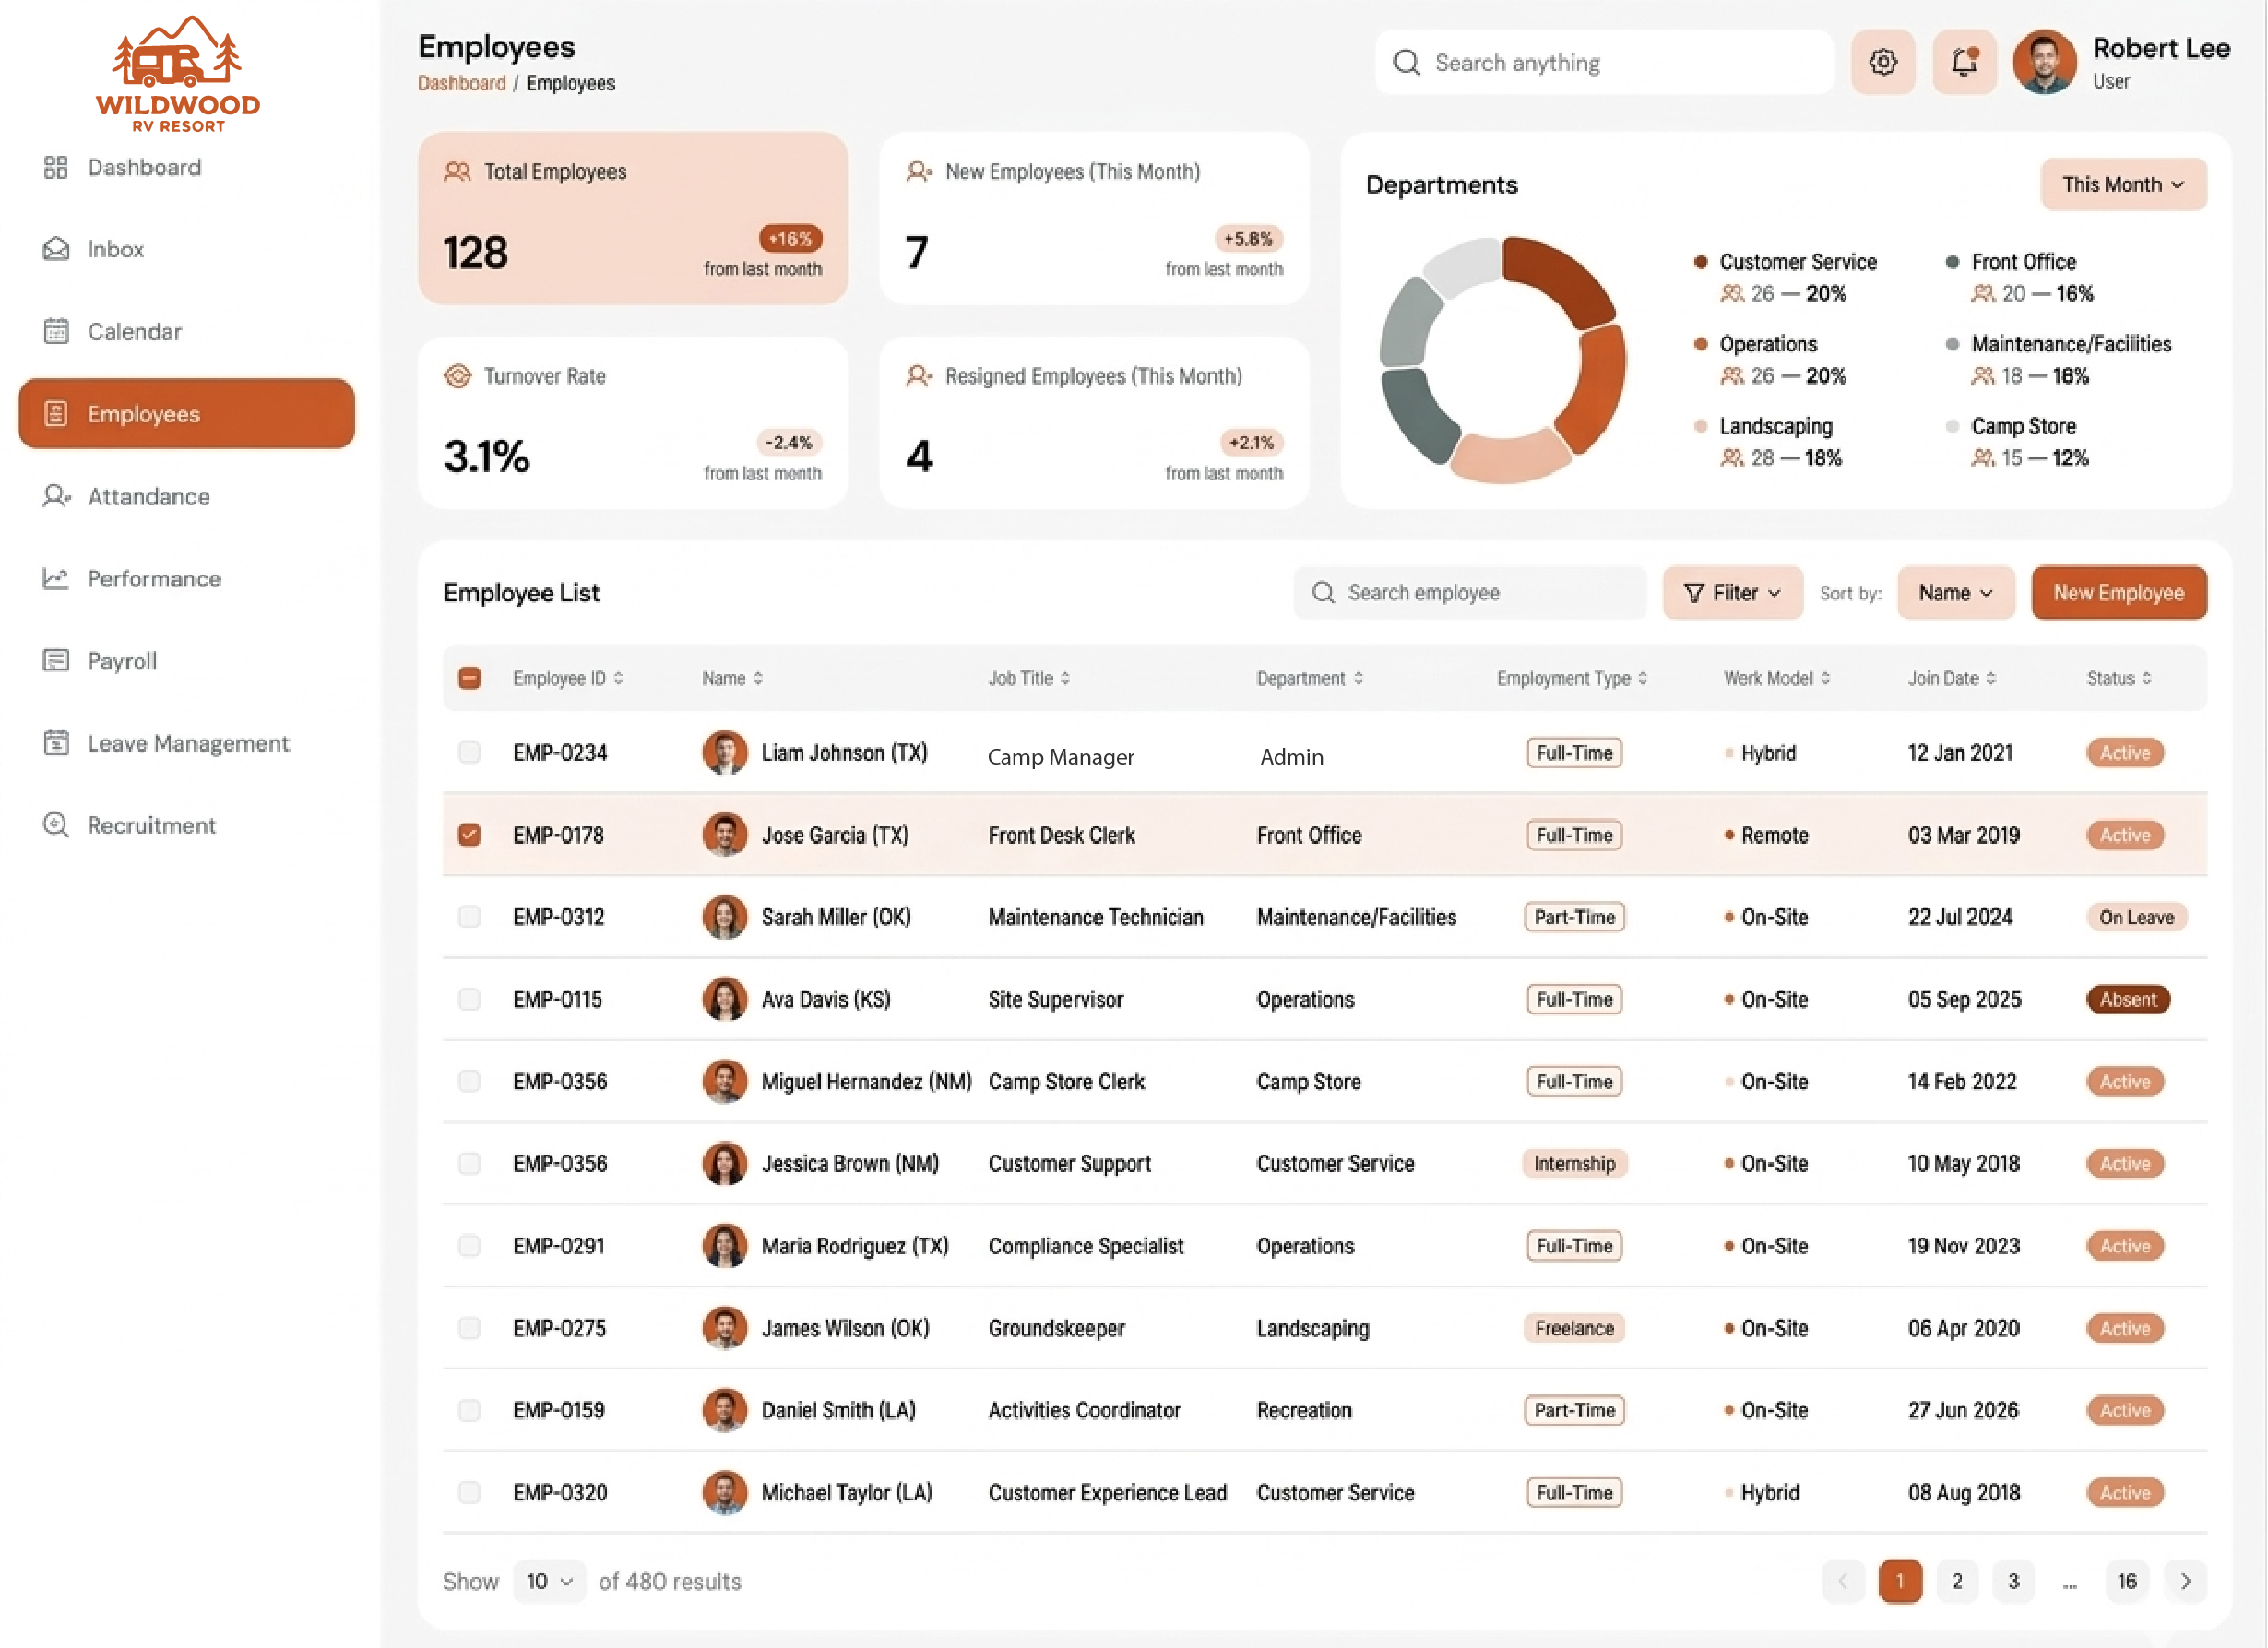Uncheck Jose Garcia's row checkbox
Screen dimensions: 2268x1648
tap(469, 835)
